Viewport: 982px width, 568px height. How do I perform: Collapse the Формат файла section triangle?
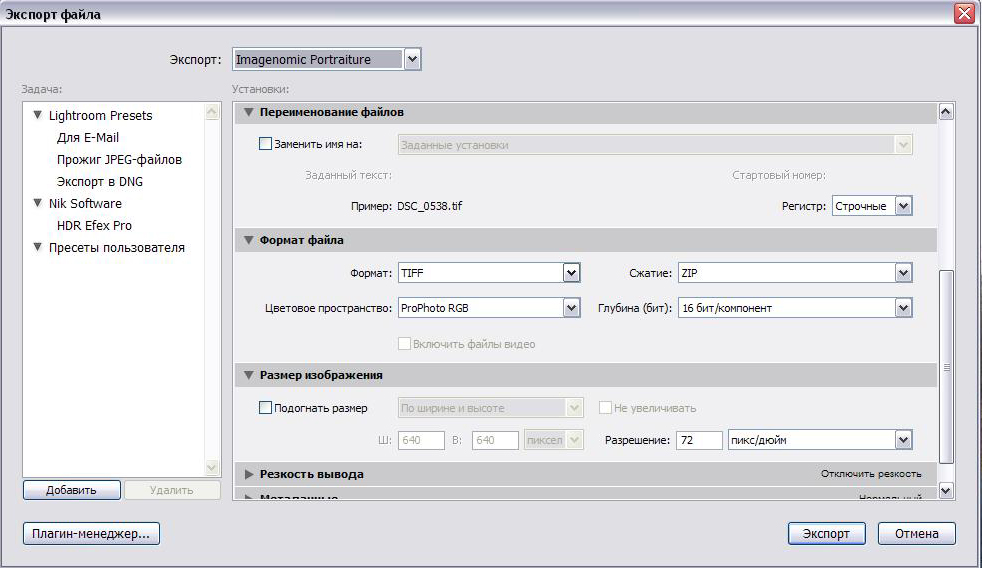pyautogui.click(x=249, y=240)
